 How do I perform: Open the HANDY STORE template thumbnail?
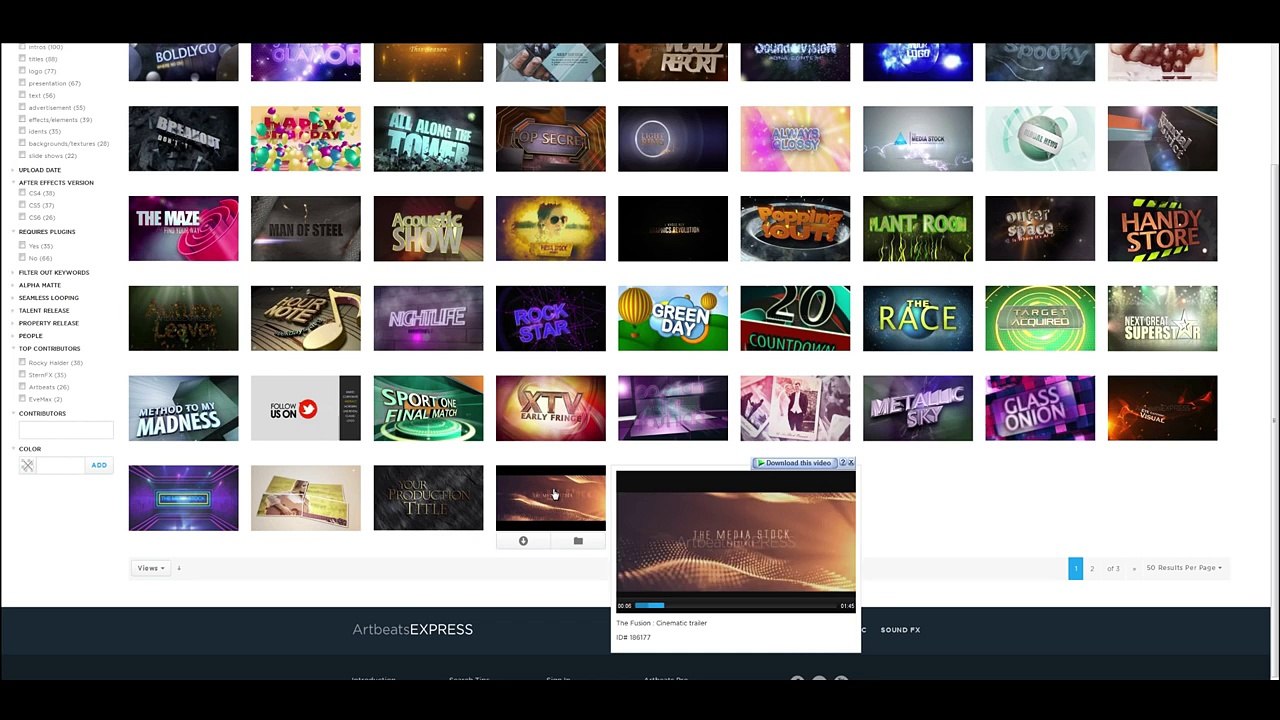(x=1163, y=229)
